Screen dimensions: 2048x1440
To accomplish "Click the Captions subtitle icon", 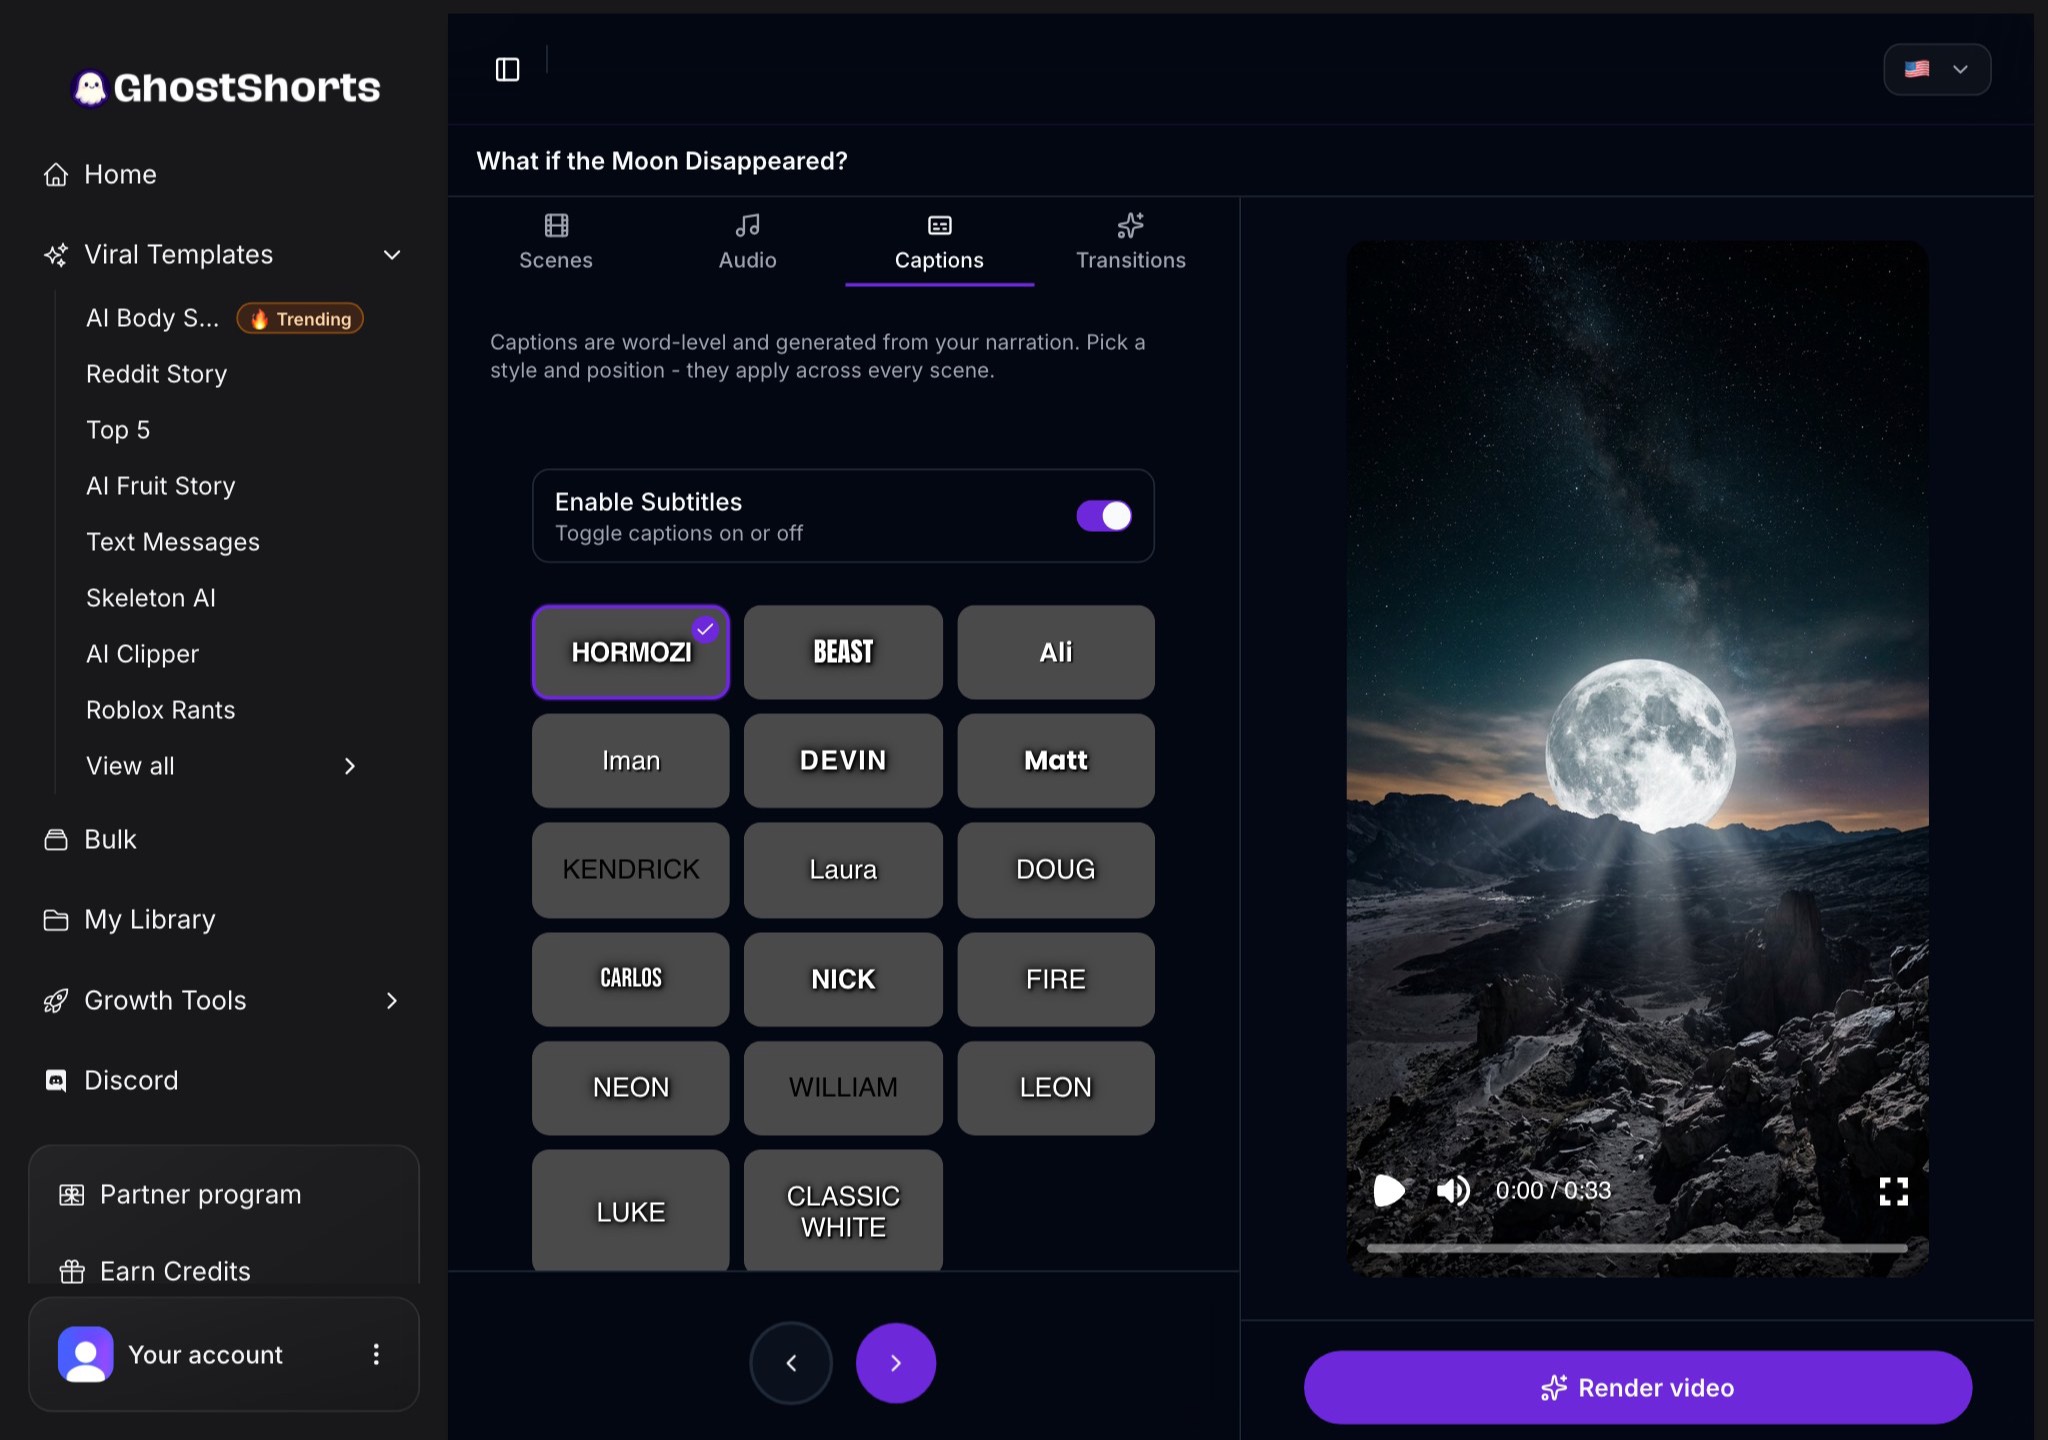I will click(939, 225).
